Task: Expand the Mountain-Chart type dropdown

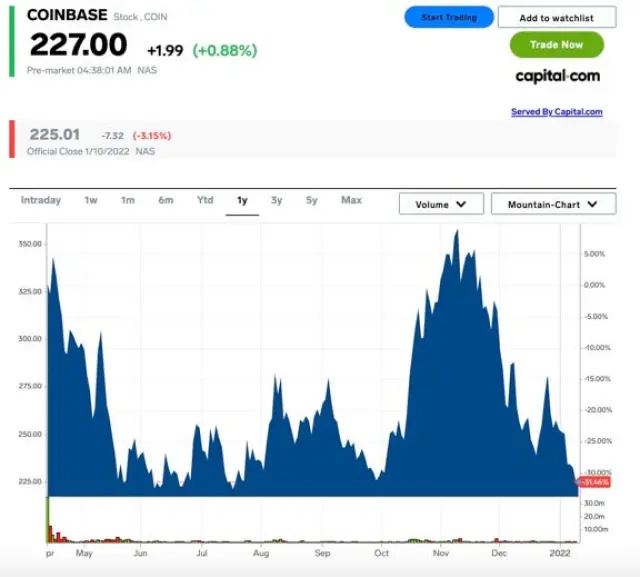Action: coord(553,204)
